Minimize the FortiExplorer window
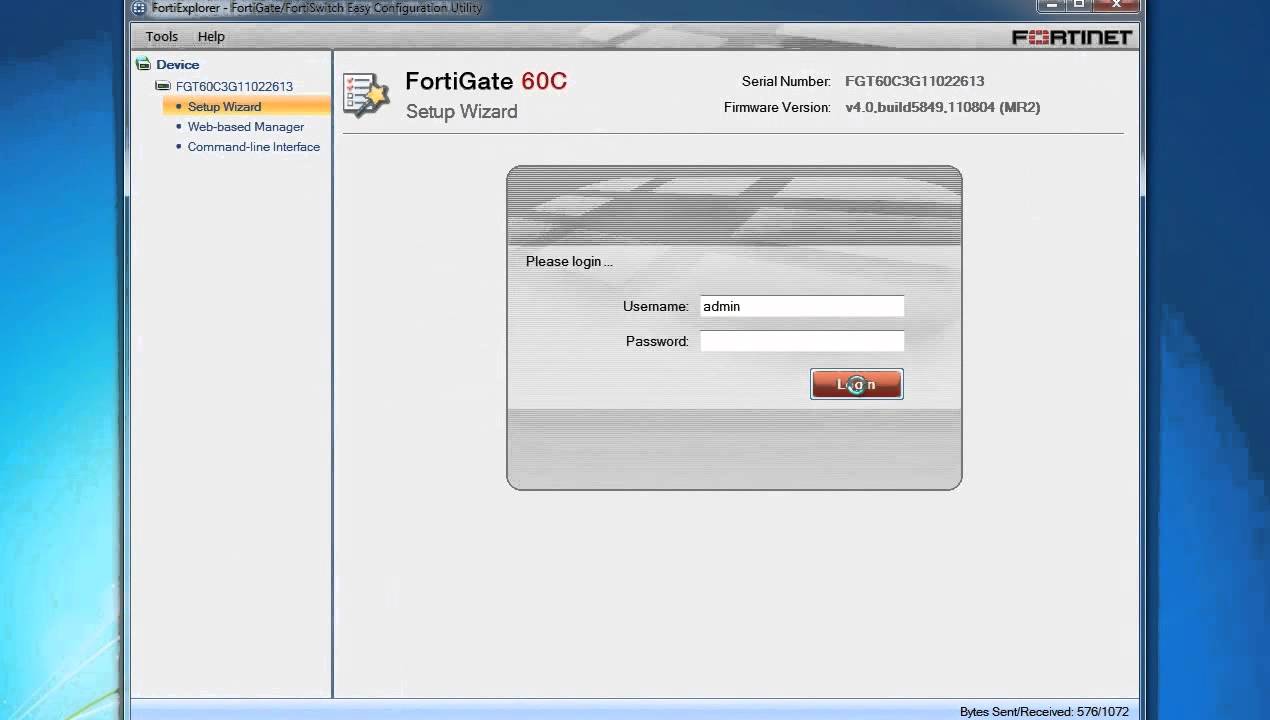The image size is (1270, 720). coord(1050,5)
